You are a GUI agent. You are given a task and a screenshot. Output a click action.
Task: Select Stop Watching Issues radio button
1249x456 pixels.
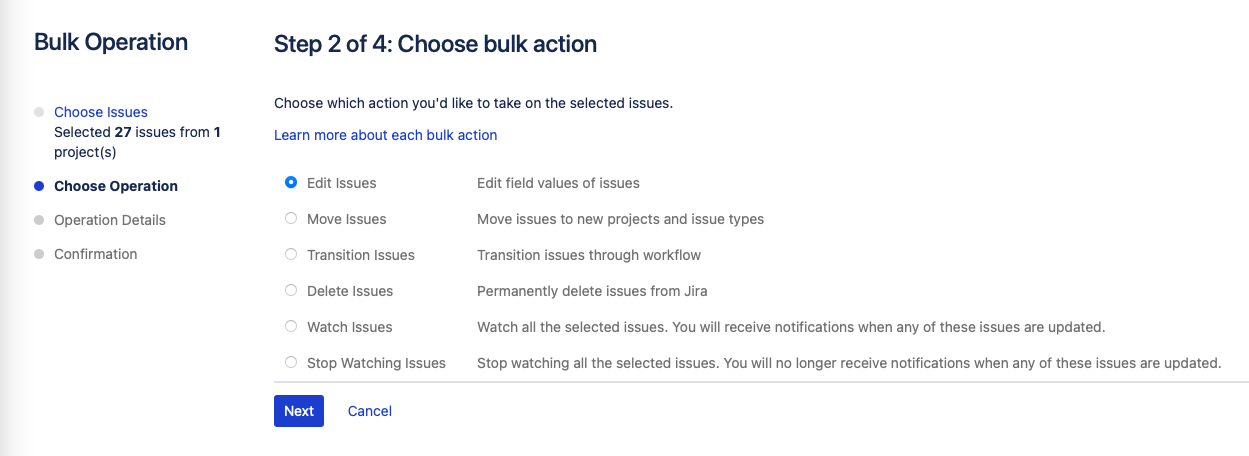[x=291, y=363]
